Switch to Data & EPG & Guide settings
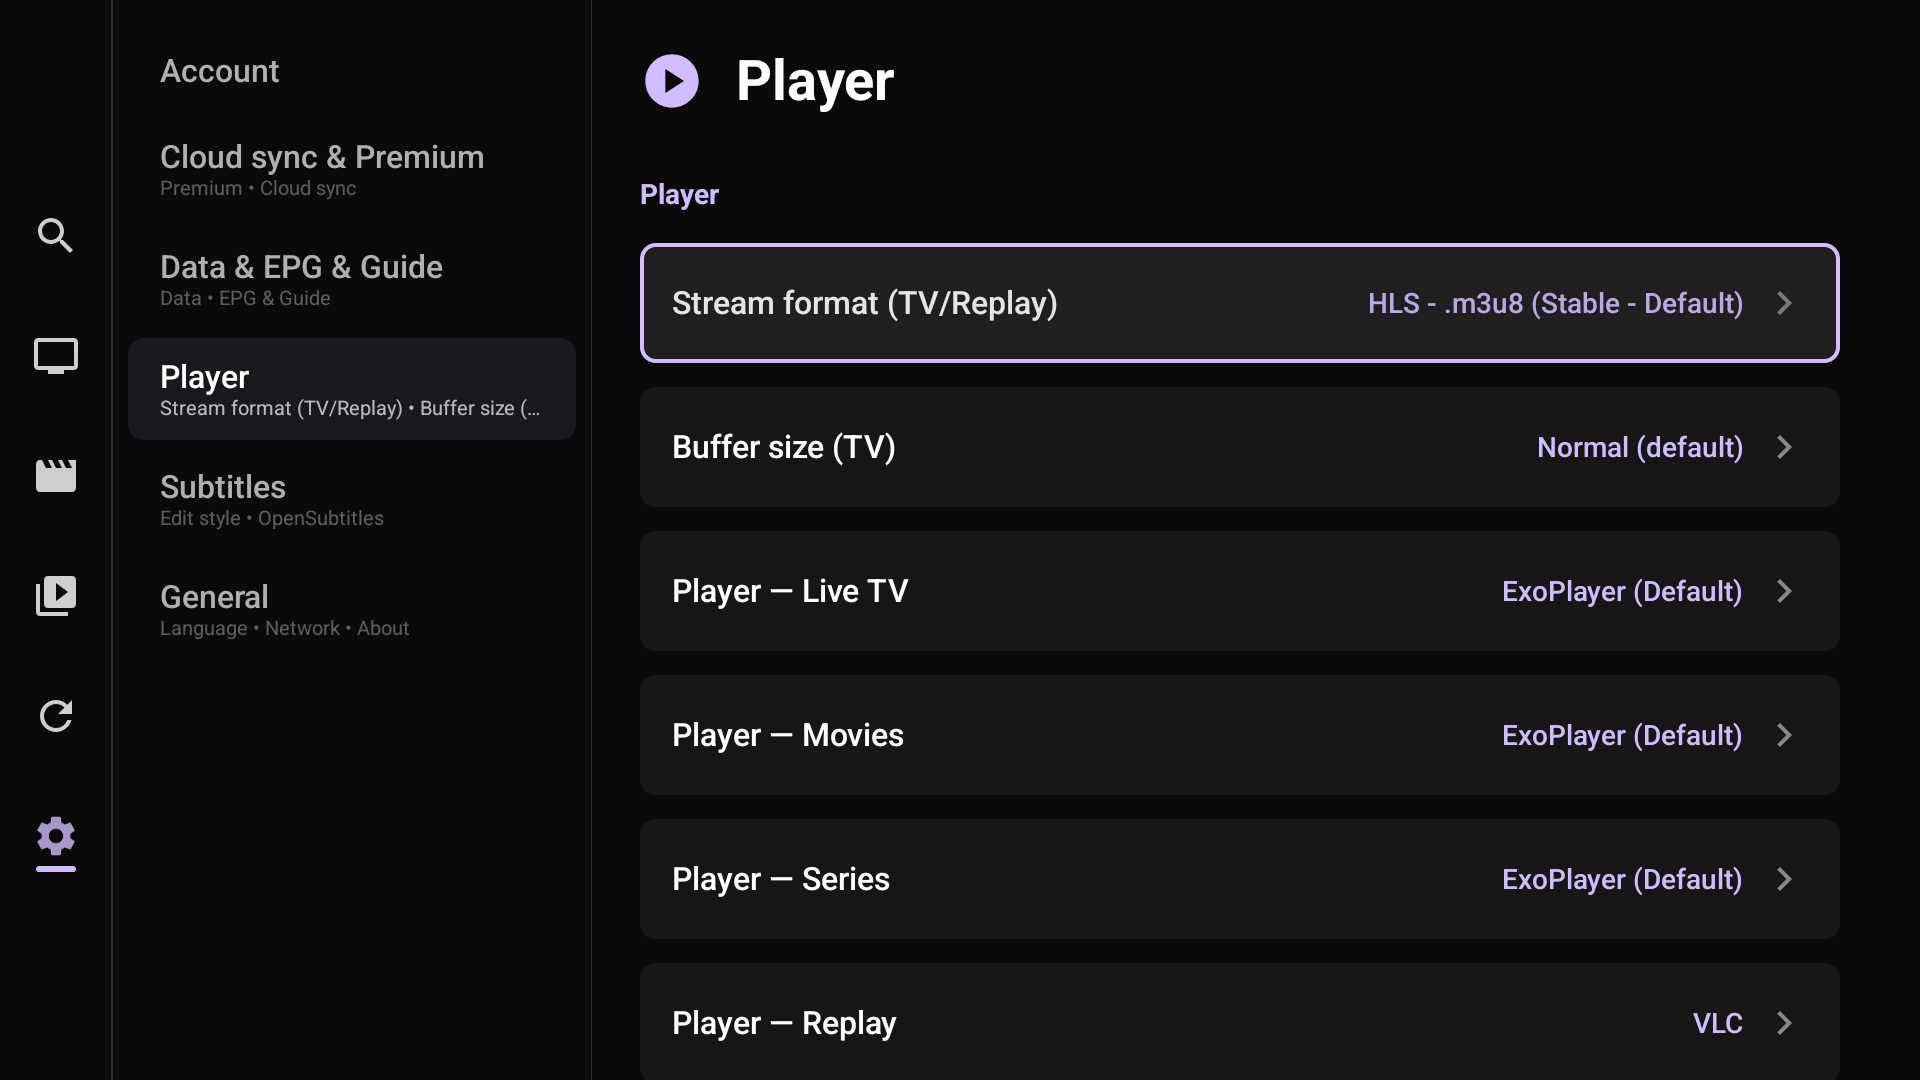The width and height of the screenshot is (1920, 1080). (301, 280)
